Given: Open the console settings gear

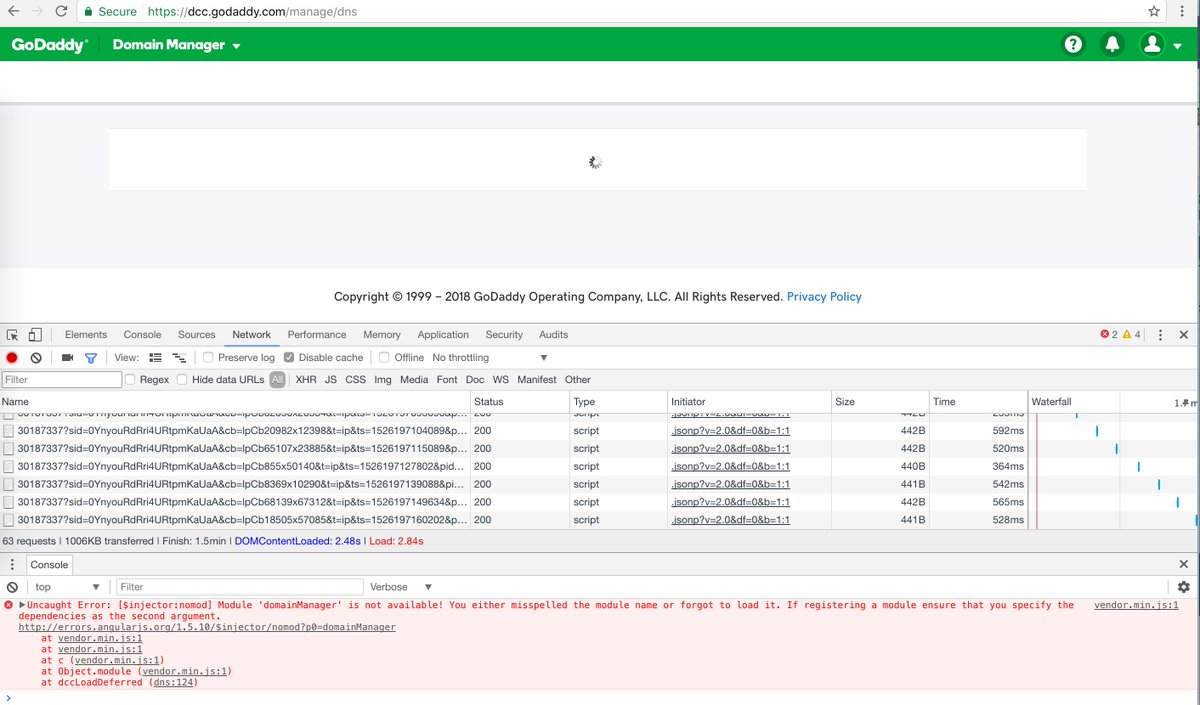Looking at the screenshot, I should (1184, 587).
